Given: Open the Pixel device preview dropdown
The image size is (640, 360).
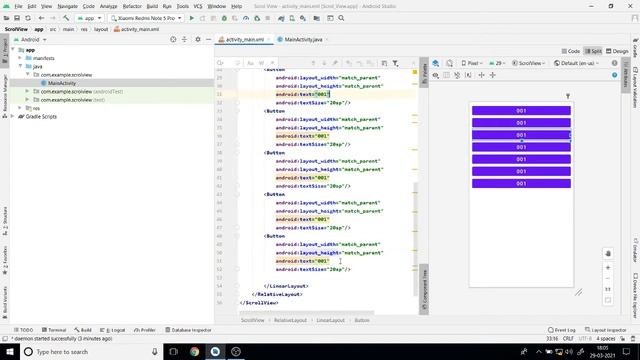Looking at the screenshot, I should coord(472,63).
